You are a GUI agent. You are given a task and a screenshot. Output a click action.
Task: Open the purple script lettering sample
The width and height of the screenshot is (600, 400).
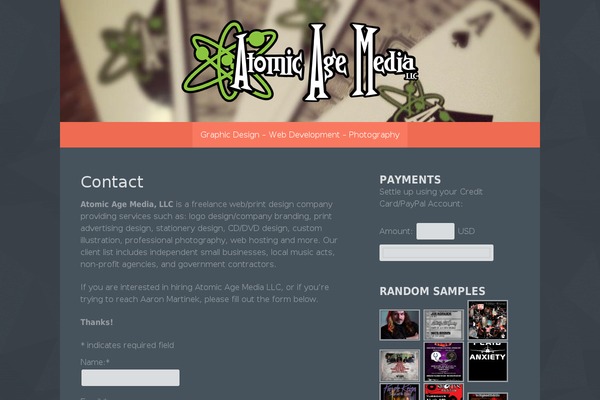pos(399,392)
